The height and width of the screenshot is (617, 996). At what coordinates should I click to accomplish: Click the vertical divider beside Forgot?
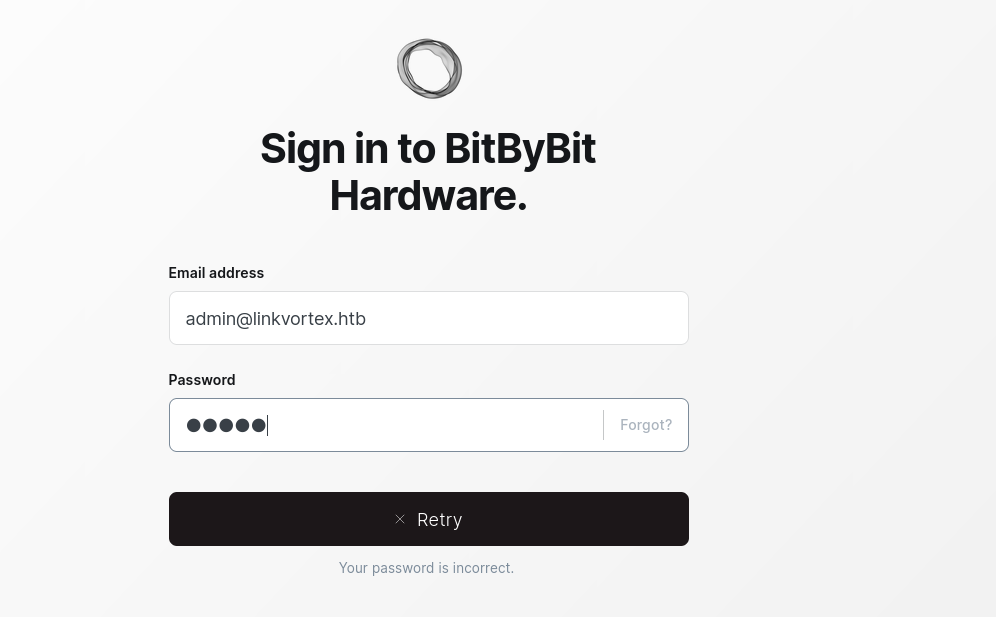(603, 425)
